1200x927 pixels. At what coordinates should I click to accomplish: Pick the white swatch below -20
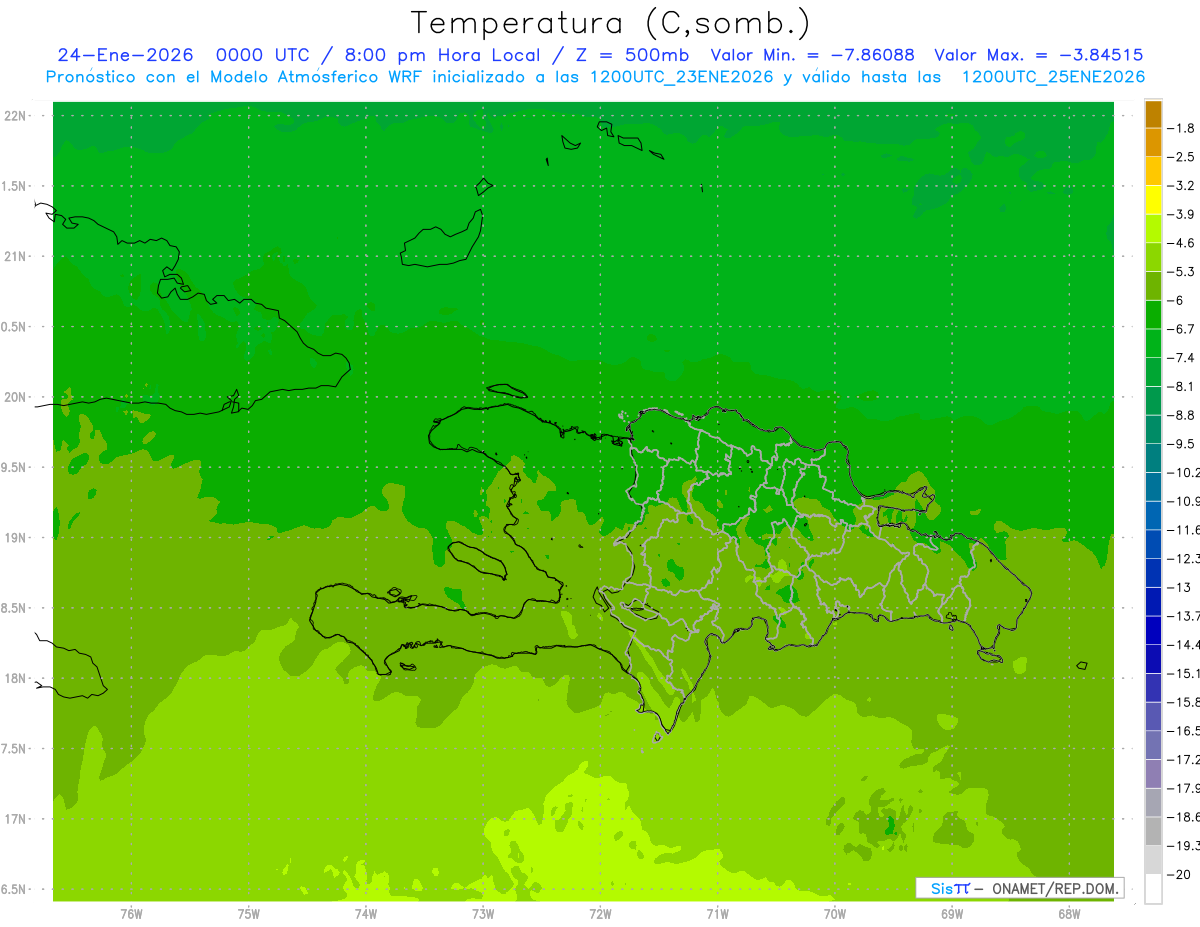1153,888
